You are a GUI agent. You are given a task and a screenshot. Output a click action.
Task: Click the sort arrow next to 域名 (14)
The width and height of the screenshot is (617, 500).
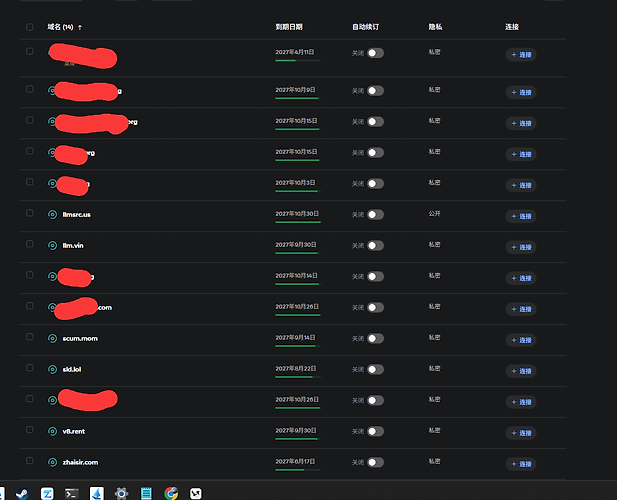[x=80, y=27]
